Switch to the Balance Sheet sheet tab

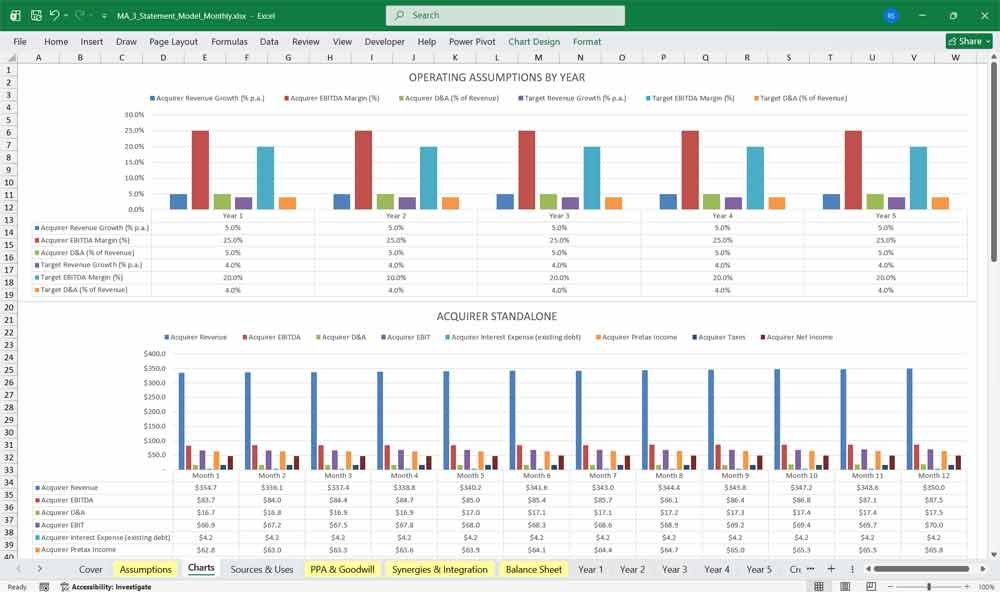coord(533,569)
